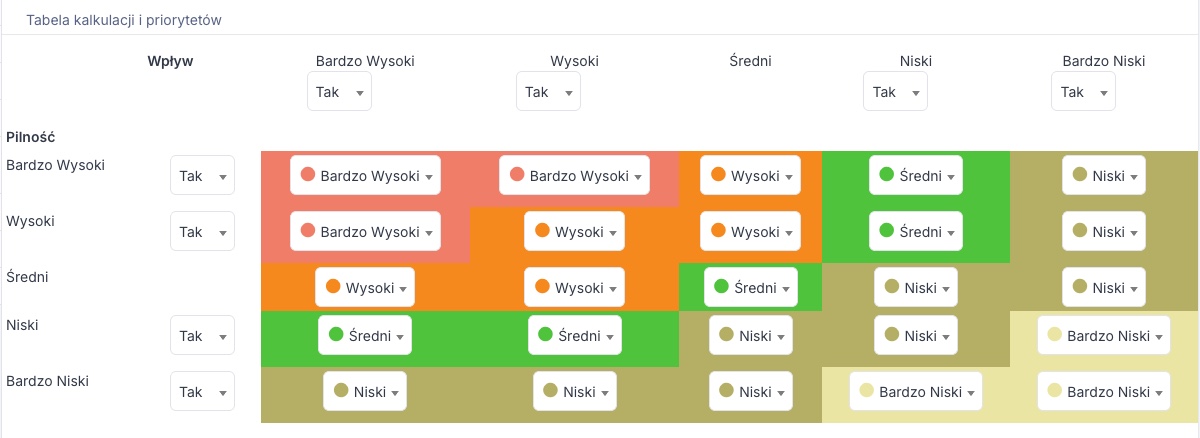The height and width of the screenshot is (438, 1200).
Task: Expand Średni dropdown at Wysoki urgency, Niski impact
Action: [916, 232]
